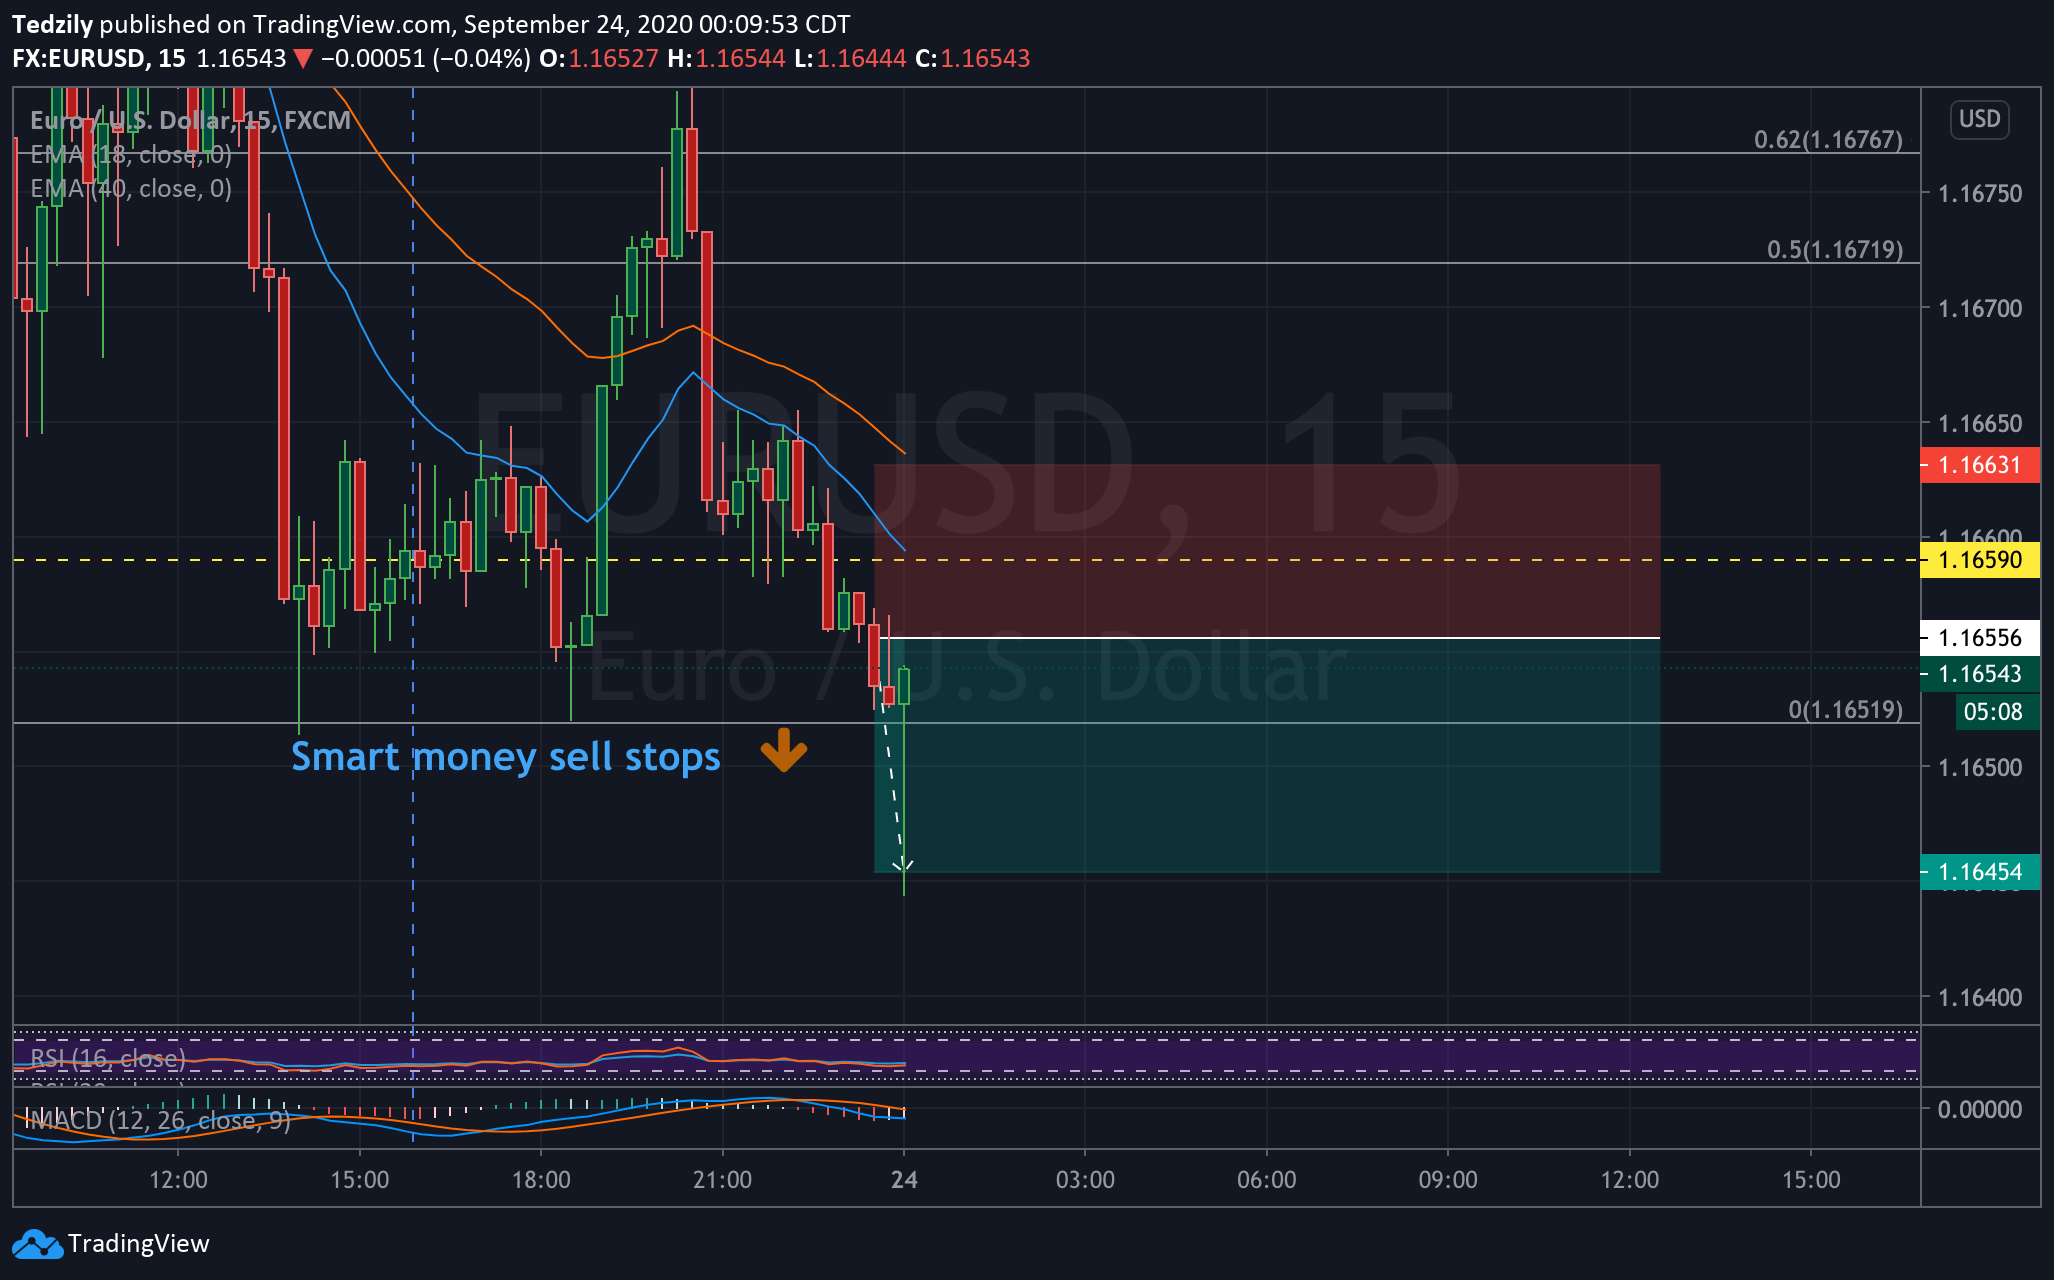Screen dimensions: 2054x1280
Task: Click the L:1.16444 low value in header
Action: (x=850, y=59)
